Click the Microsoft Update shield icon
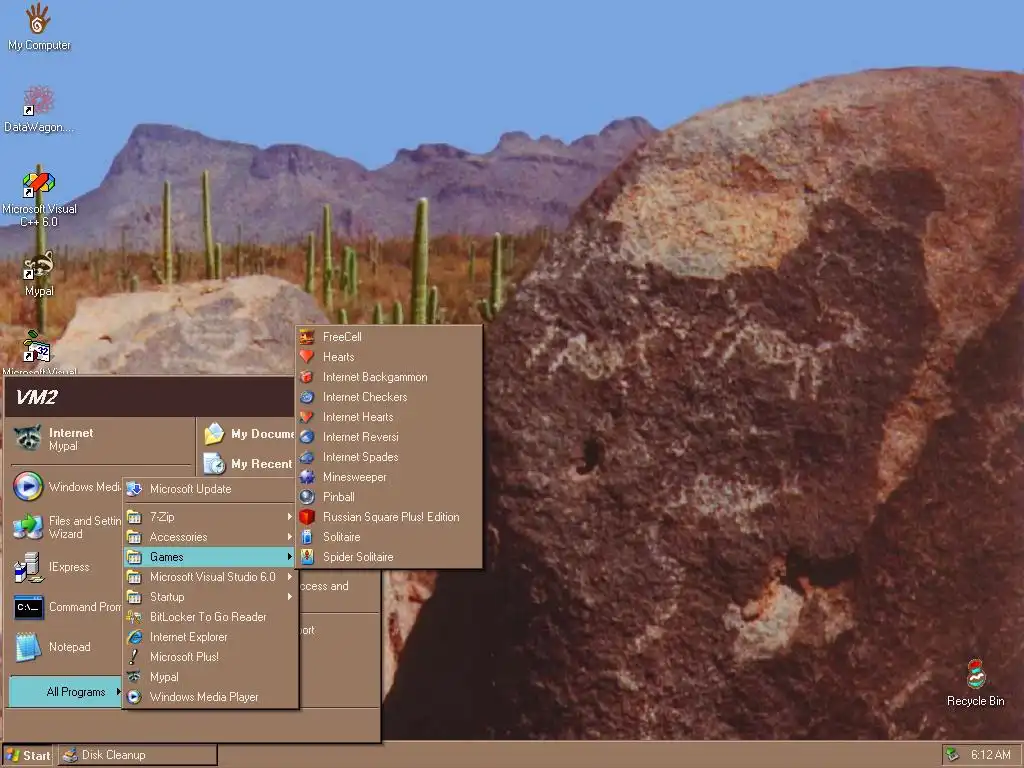 tap(134, 488)
